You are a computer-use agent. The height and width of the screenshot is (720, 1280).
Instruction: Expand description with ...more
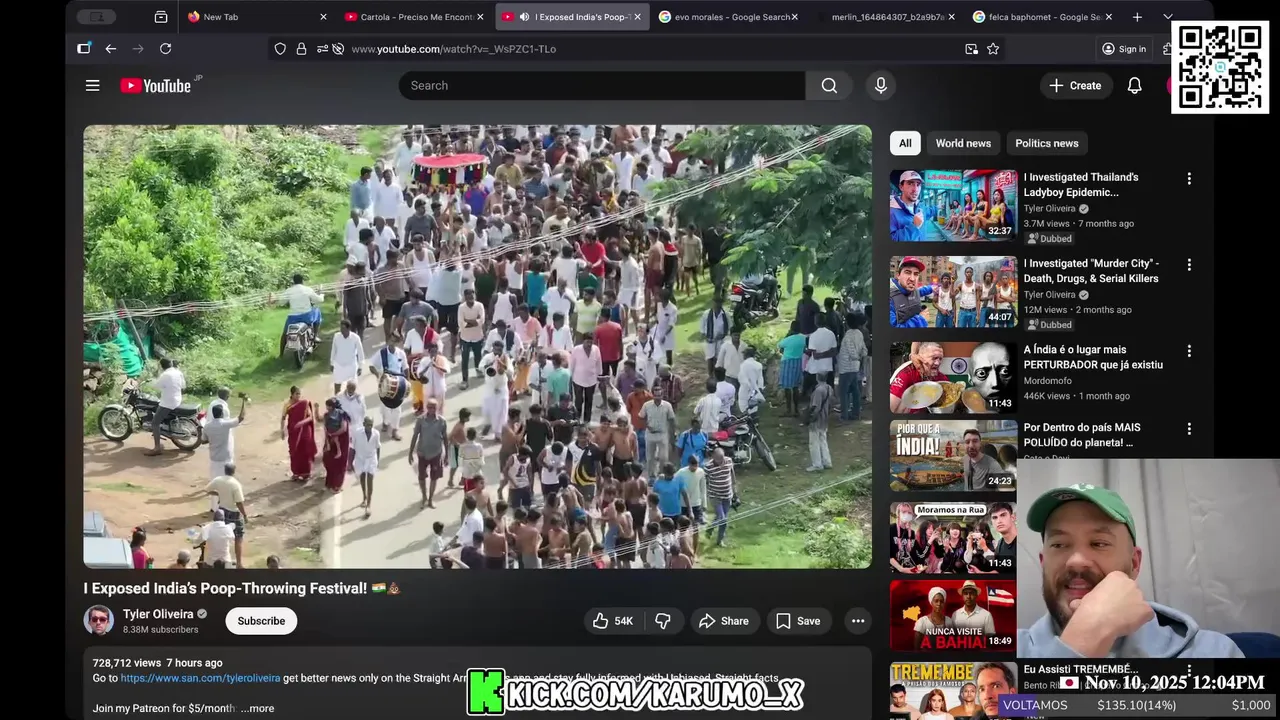257,708
